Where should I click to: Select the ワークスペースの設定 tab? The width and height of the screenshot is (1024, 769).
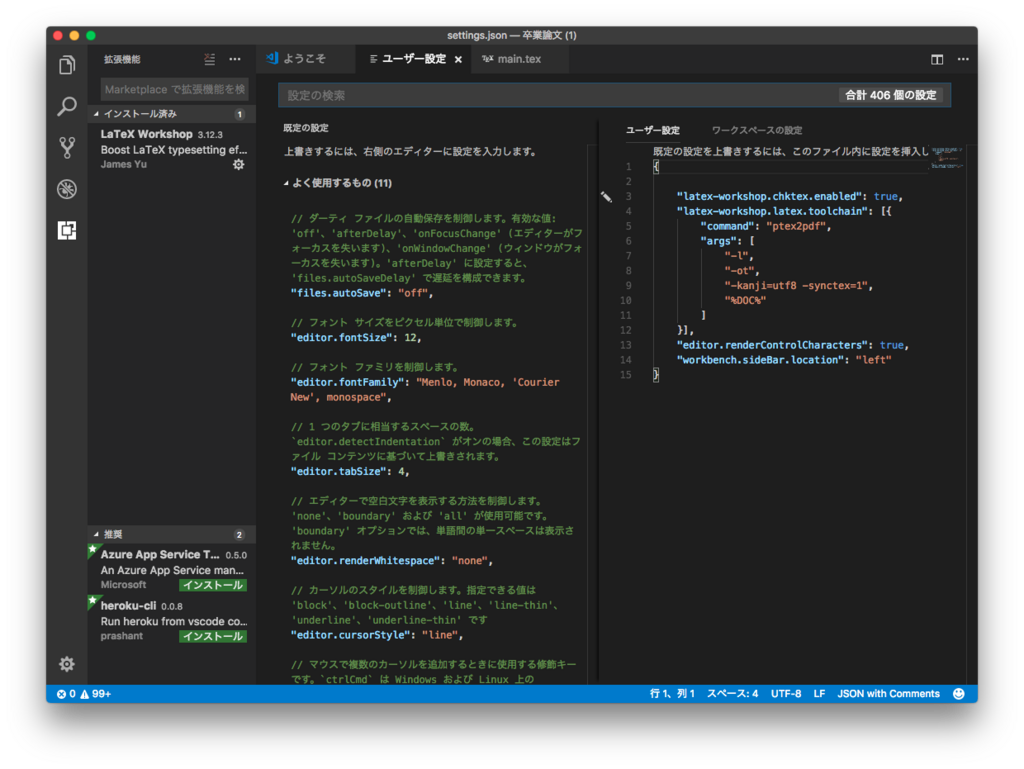click(x=757, y=131)
